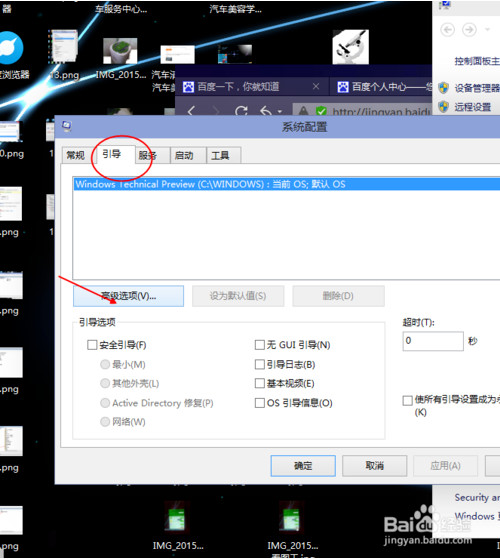Open 远程设置 link in control panel
500x559 pixels.
click(473, 107)
